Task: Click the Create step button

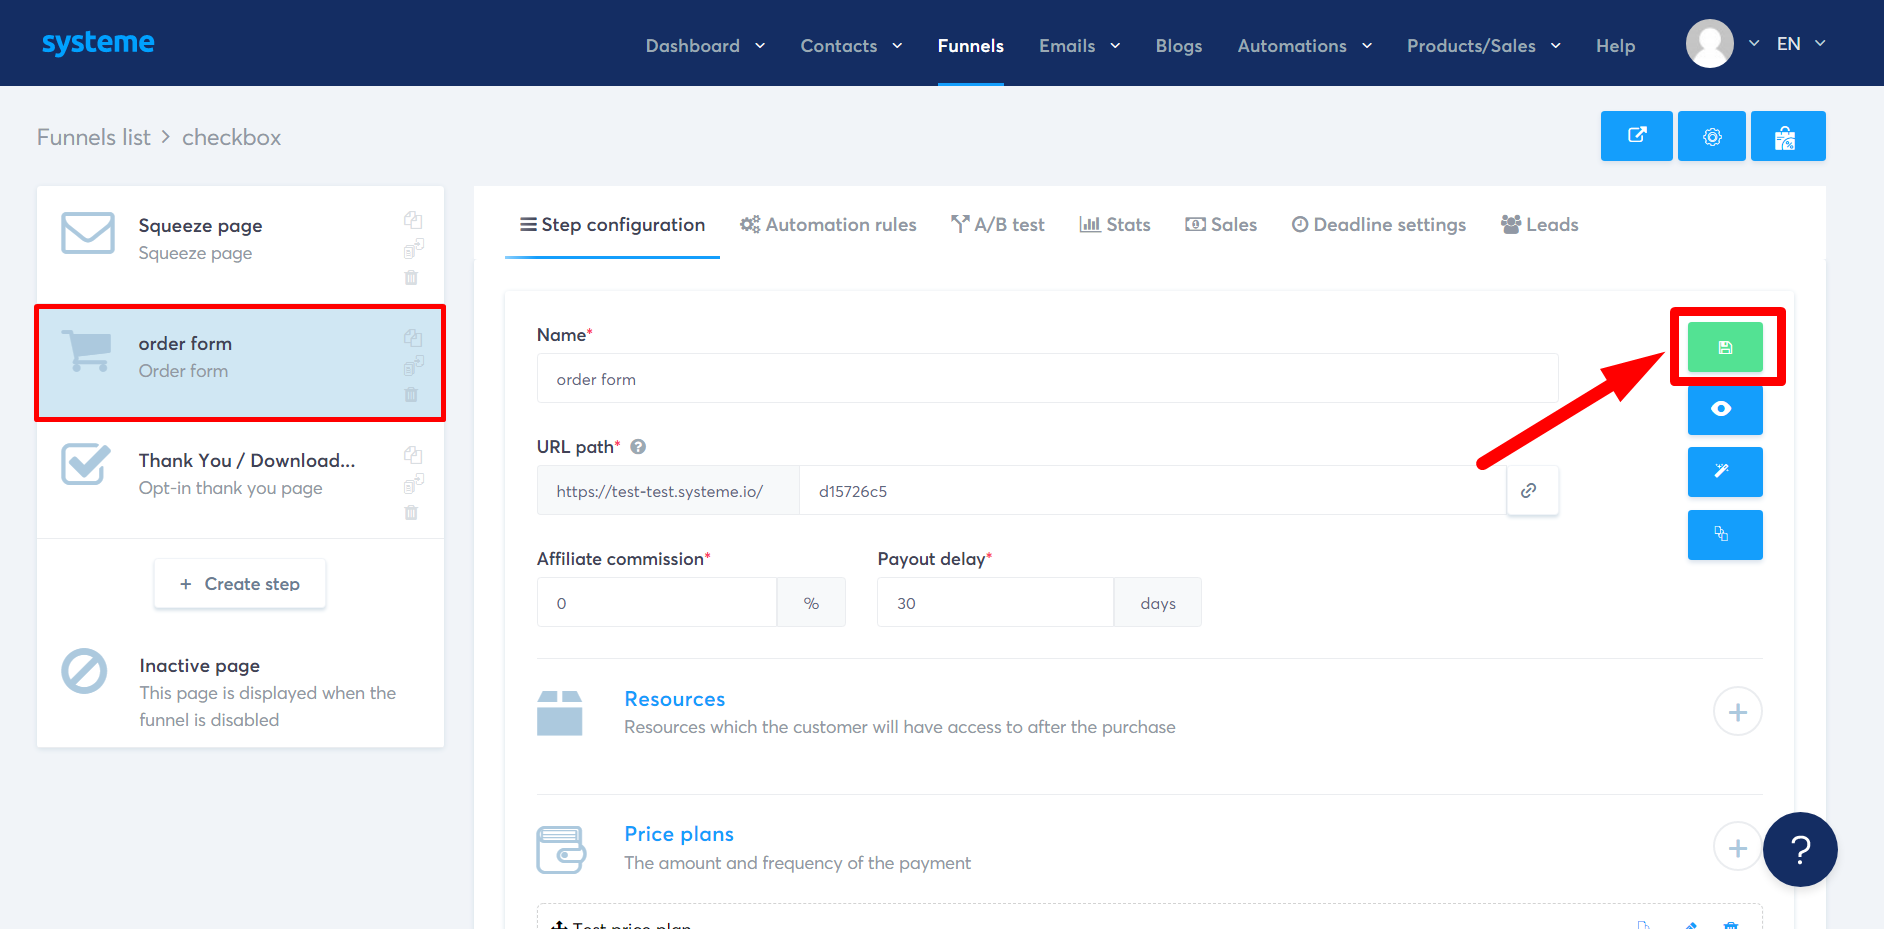Action: coord(239,583)
